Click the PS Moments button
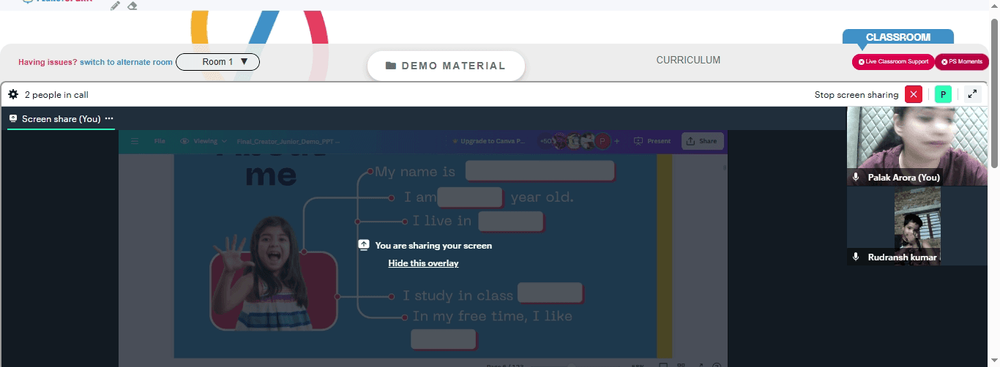The width and height of the screenshot is (1000, 367). click(962, 62)
